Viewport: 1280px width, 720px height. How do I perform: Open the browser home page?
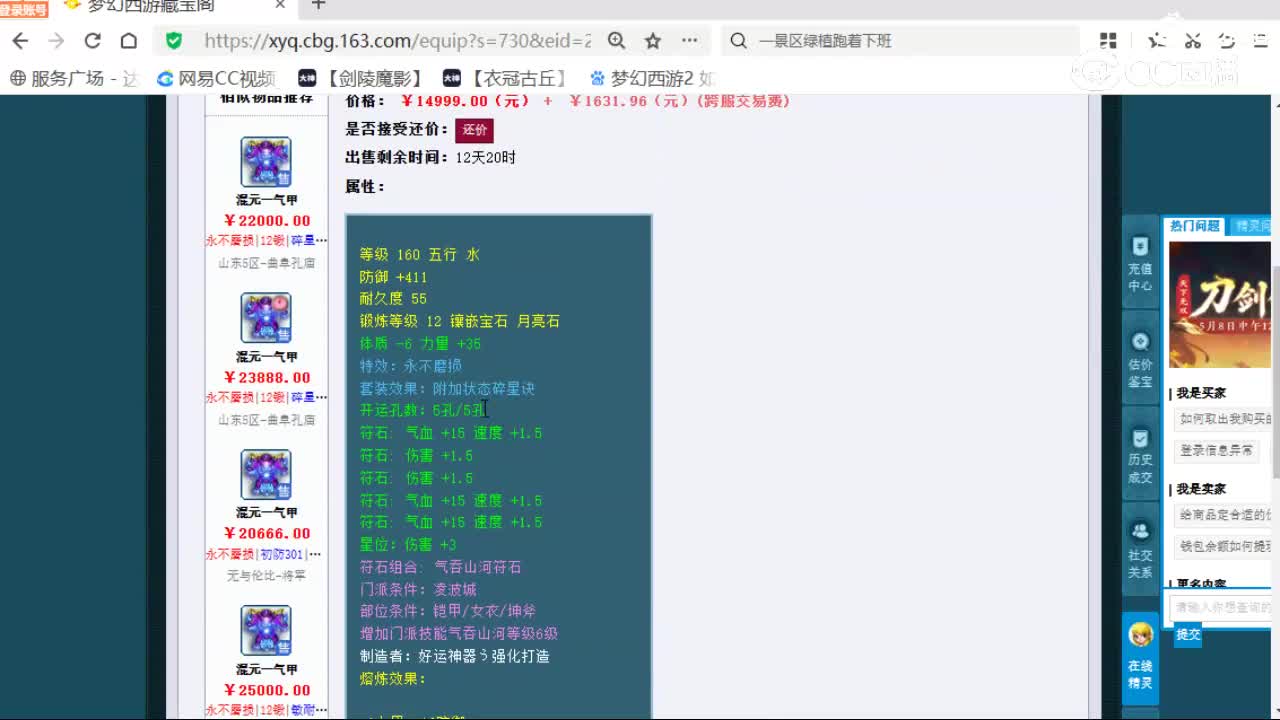(x=129, y=41)
